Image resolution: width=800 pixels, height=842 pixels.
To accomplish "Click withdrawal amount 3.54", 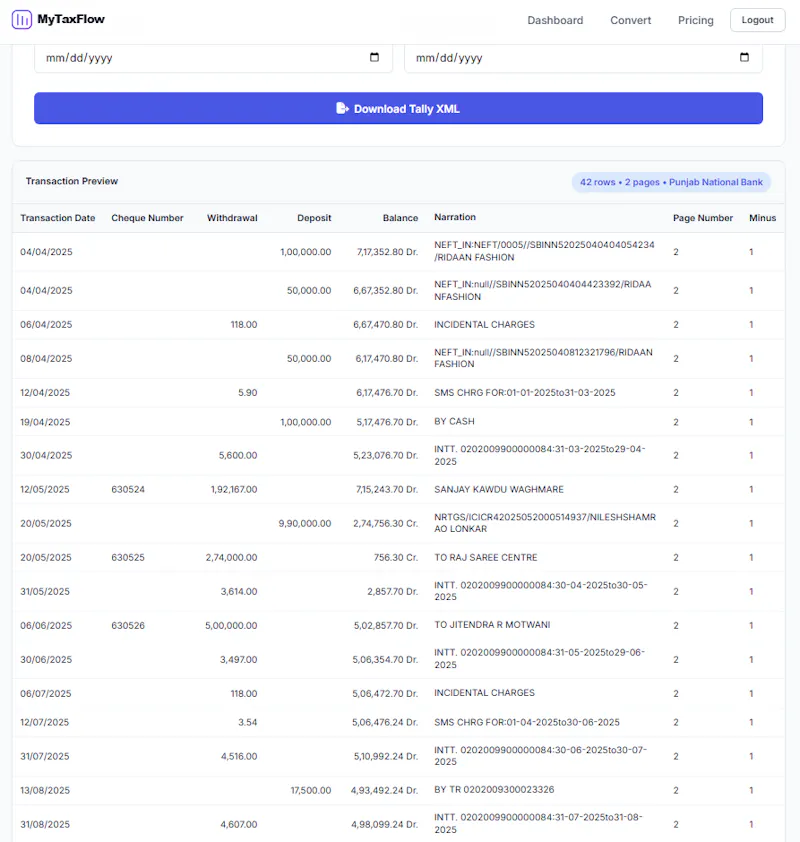I will click(248, 722).
